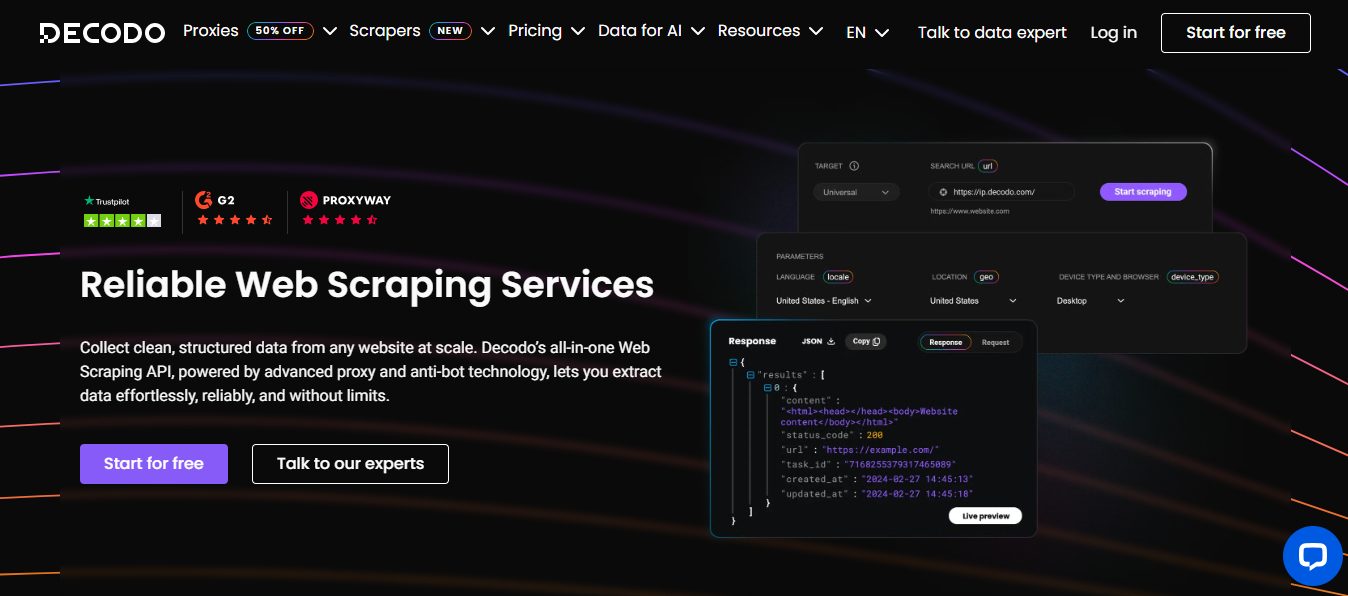Open the Desktop device type dropdown
Screen dimensions: 1348x596
tap(1090, 300)
